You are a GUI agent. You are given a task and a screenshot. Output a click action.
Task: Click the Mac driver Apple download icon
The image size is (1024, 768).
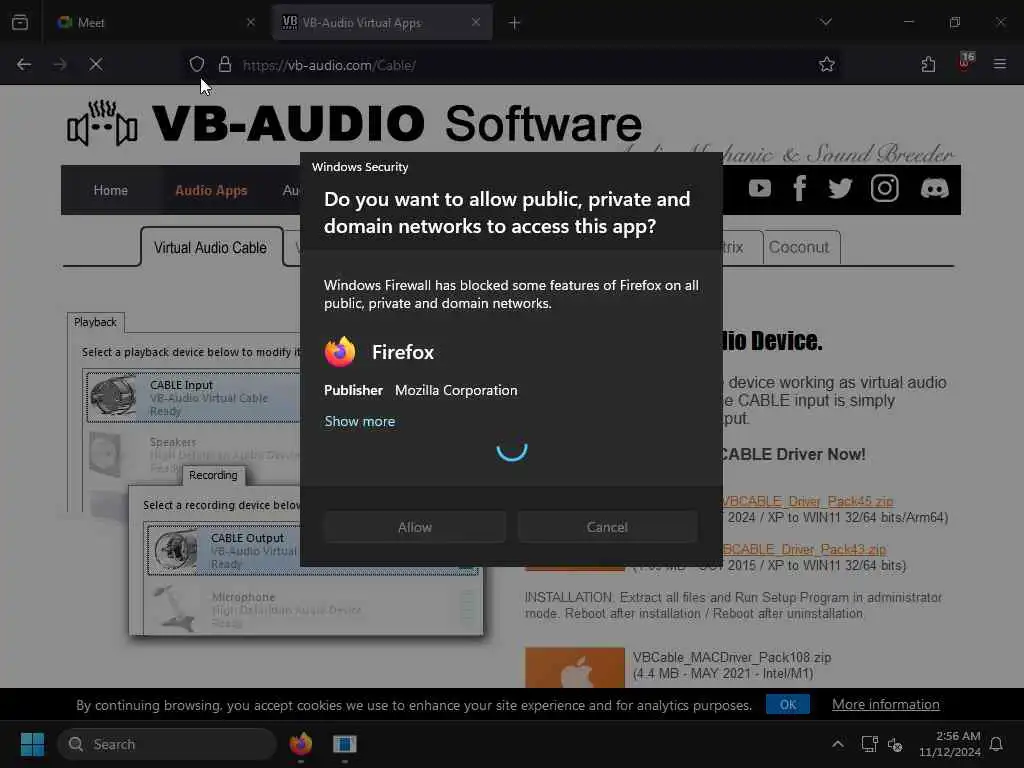click(575, 667)
